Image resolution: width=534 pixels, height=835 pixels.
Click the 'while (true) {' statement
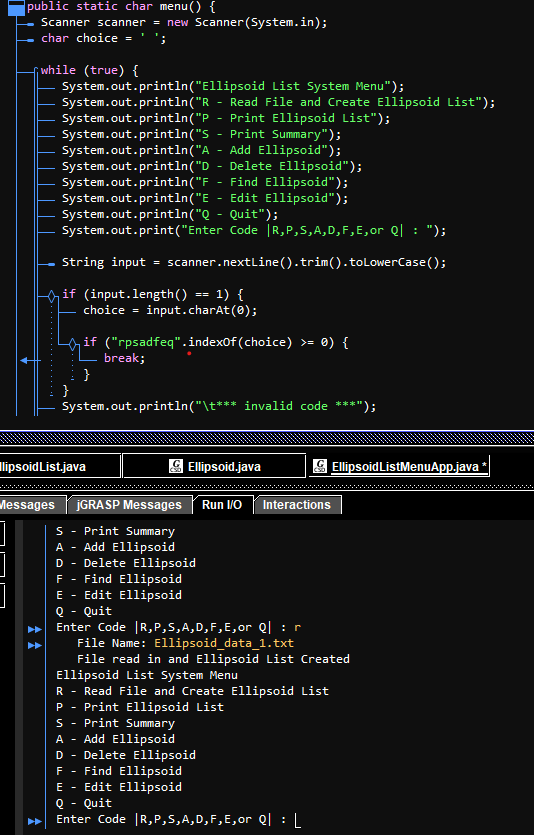tap(89, 70)
